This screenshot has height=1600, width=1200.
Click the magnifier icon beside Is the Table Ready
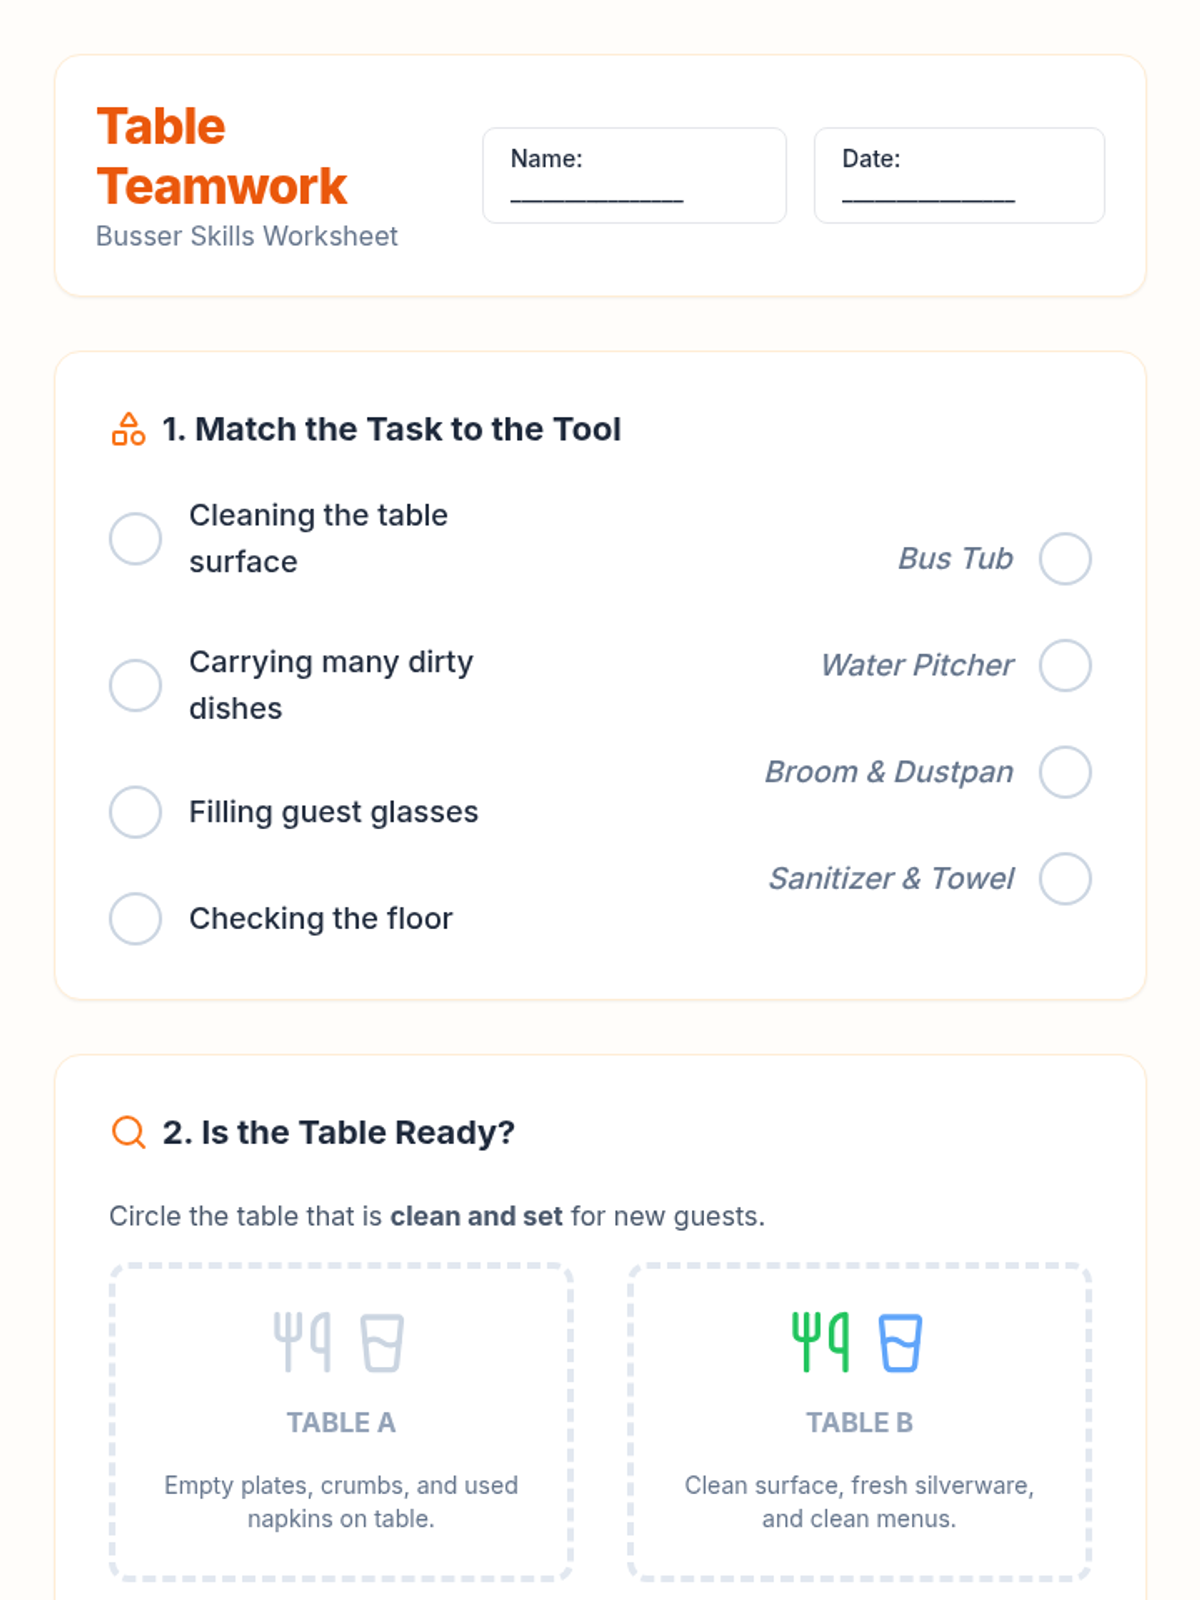pyautogui.click(x=128, y=1132)
